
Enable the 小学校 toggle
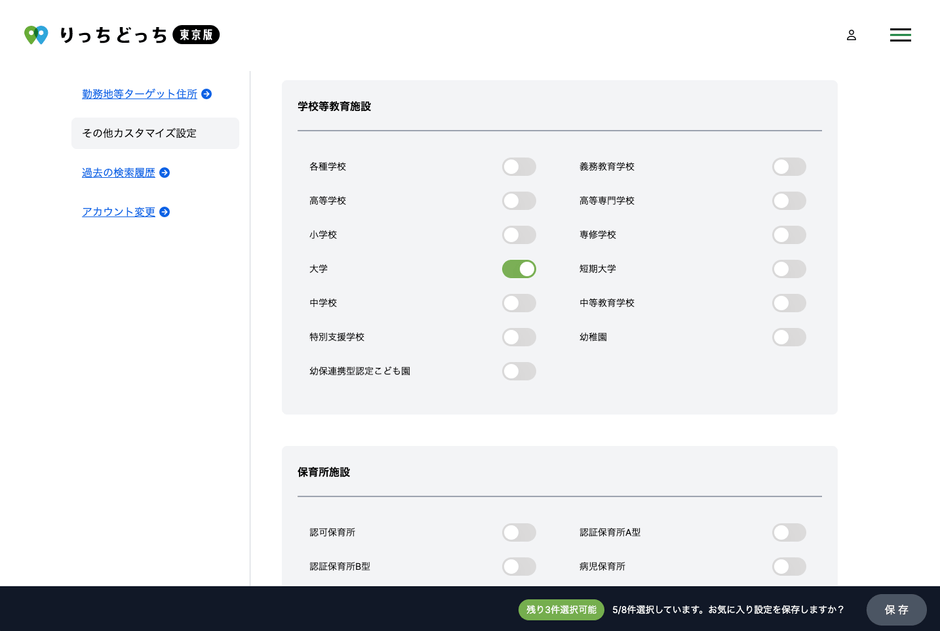[519, 235]
